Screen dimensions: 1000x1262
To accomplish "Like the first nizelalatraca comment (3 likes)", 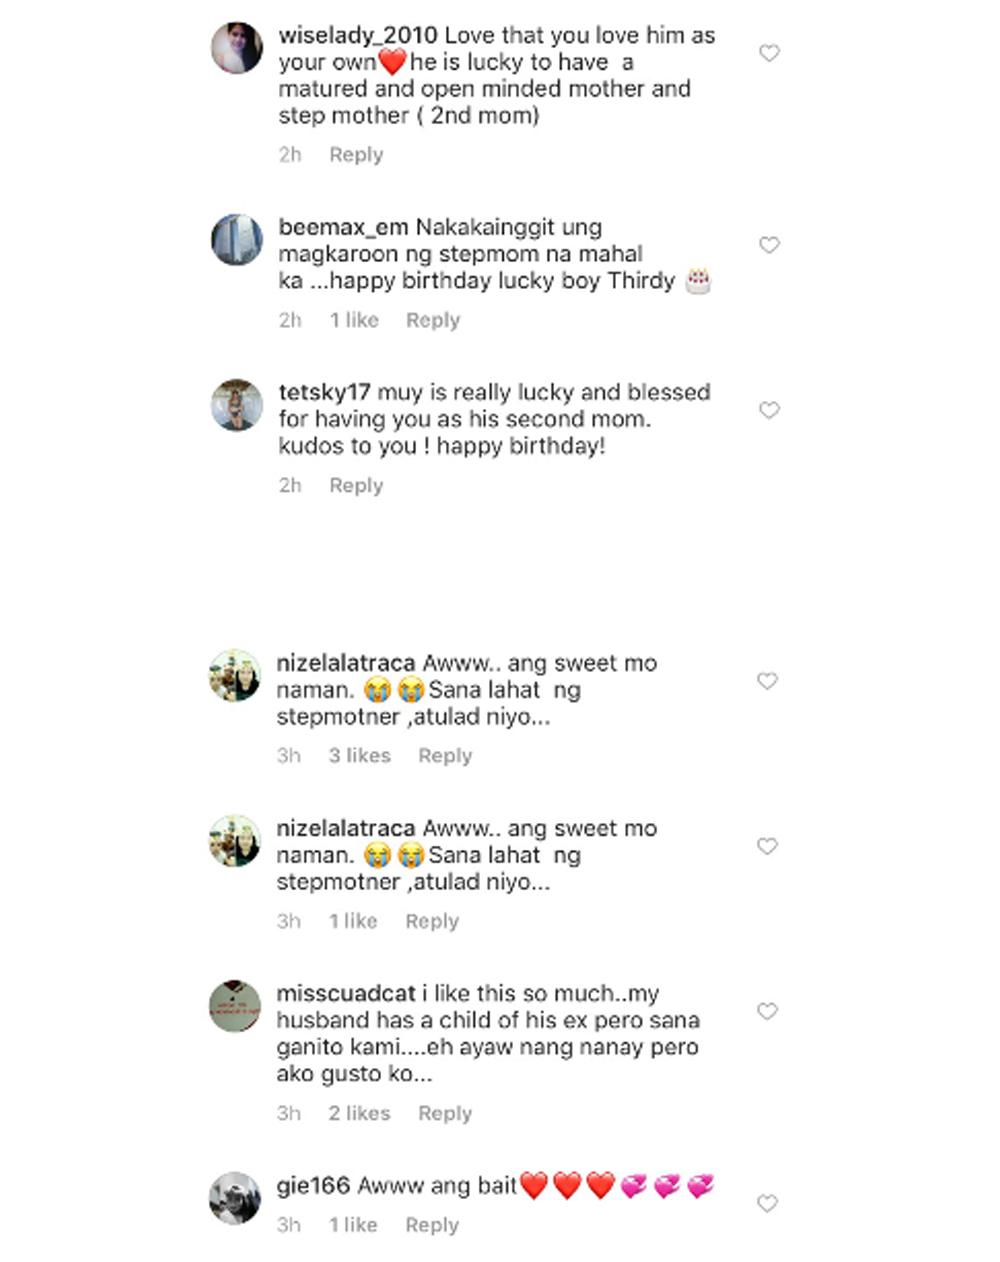I will tap(767, 681).
